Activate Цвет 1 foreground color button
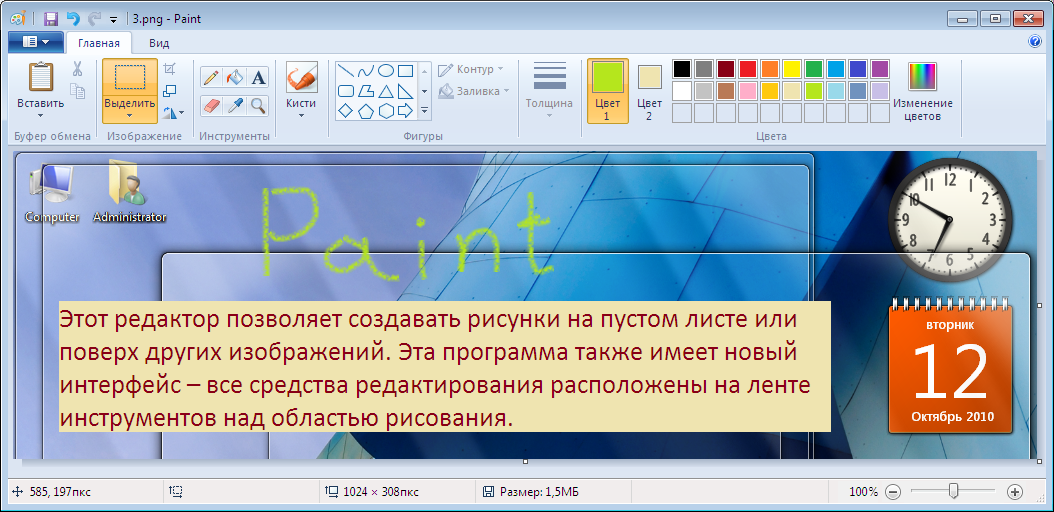The image size is (1054, 512). click(x=608, y=91)
